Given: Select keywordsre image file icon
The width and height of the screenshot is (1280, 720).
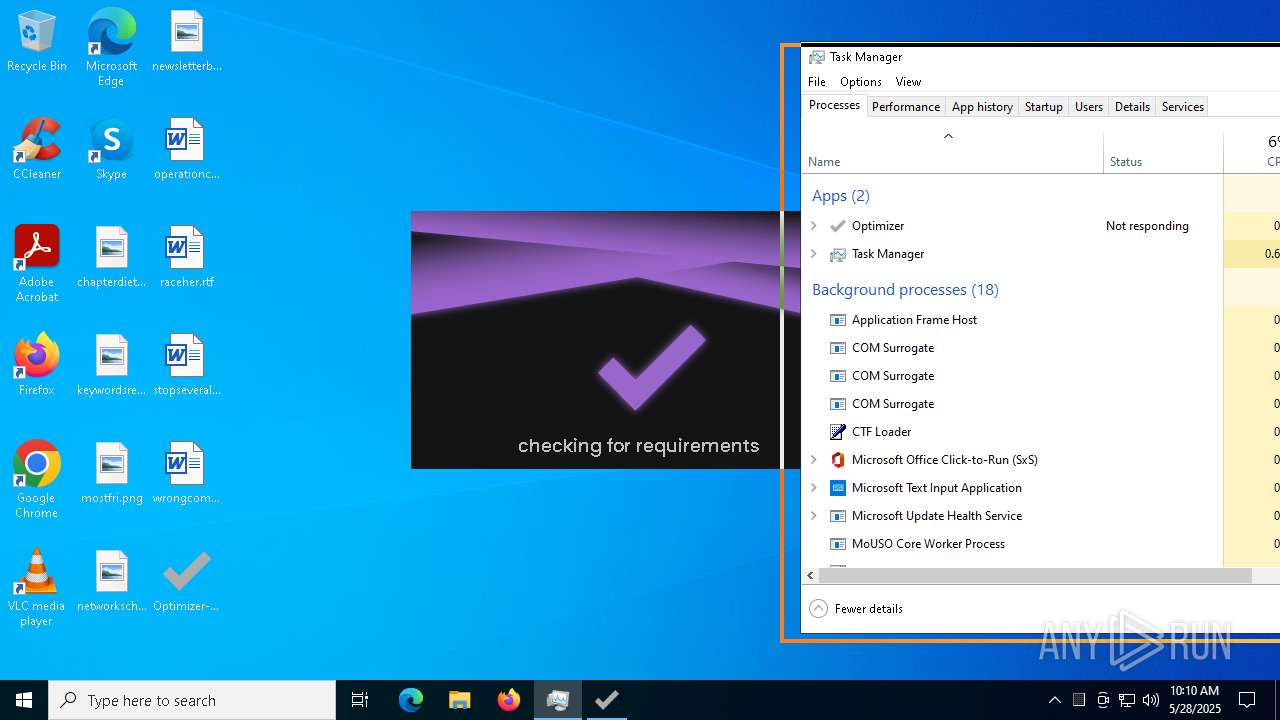Looking at the screenshot, I should (x=112, y=366).
